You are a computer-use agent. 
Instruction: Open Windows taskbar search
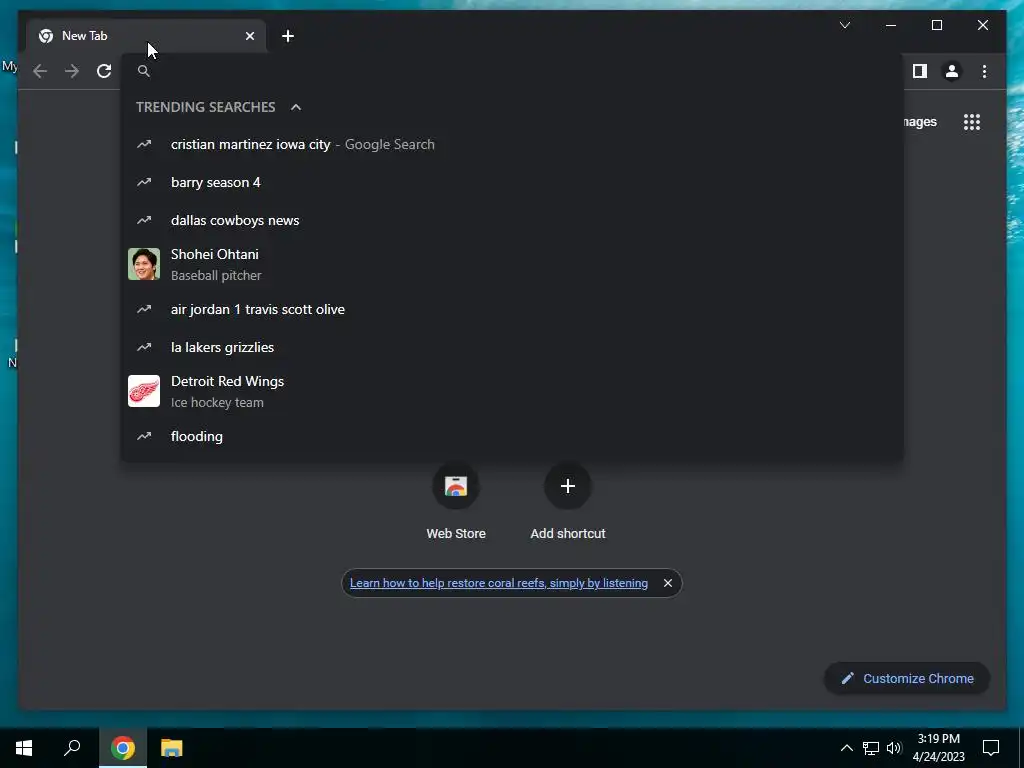(72, 748)
